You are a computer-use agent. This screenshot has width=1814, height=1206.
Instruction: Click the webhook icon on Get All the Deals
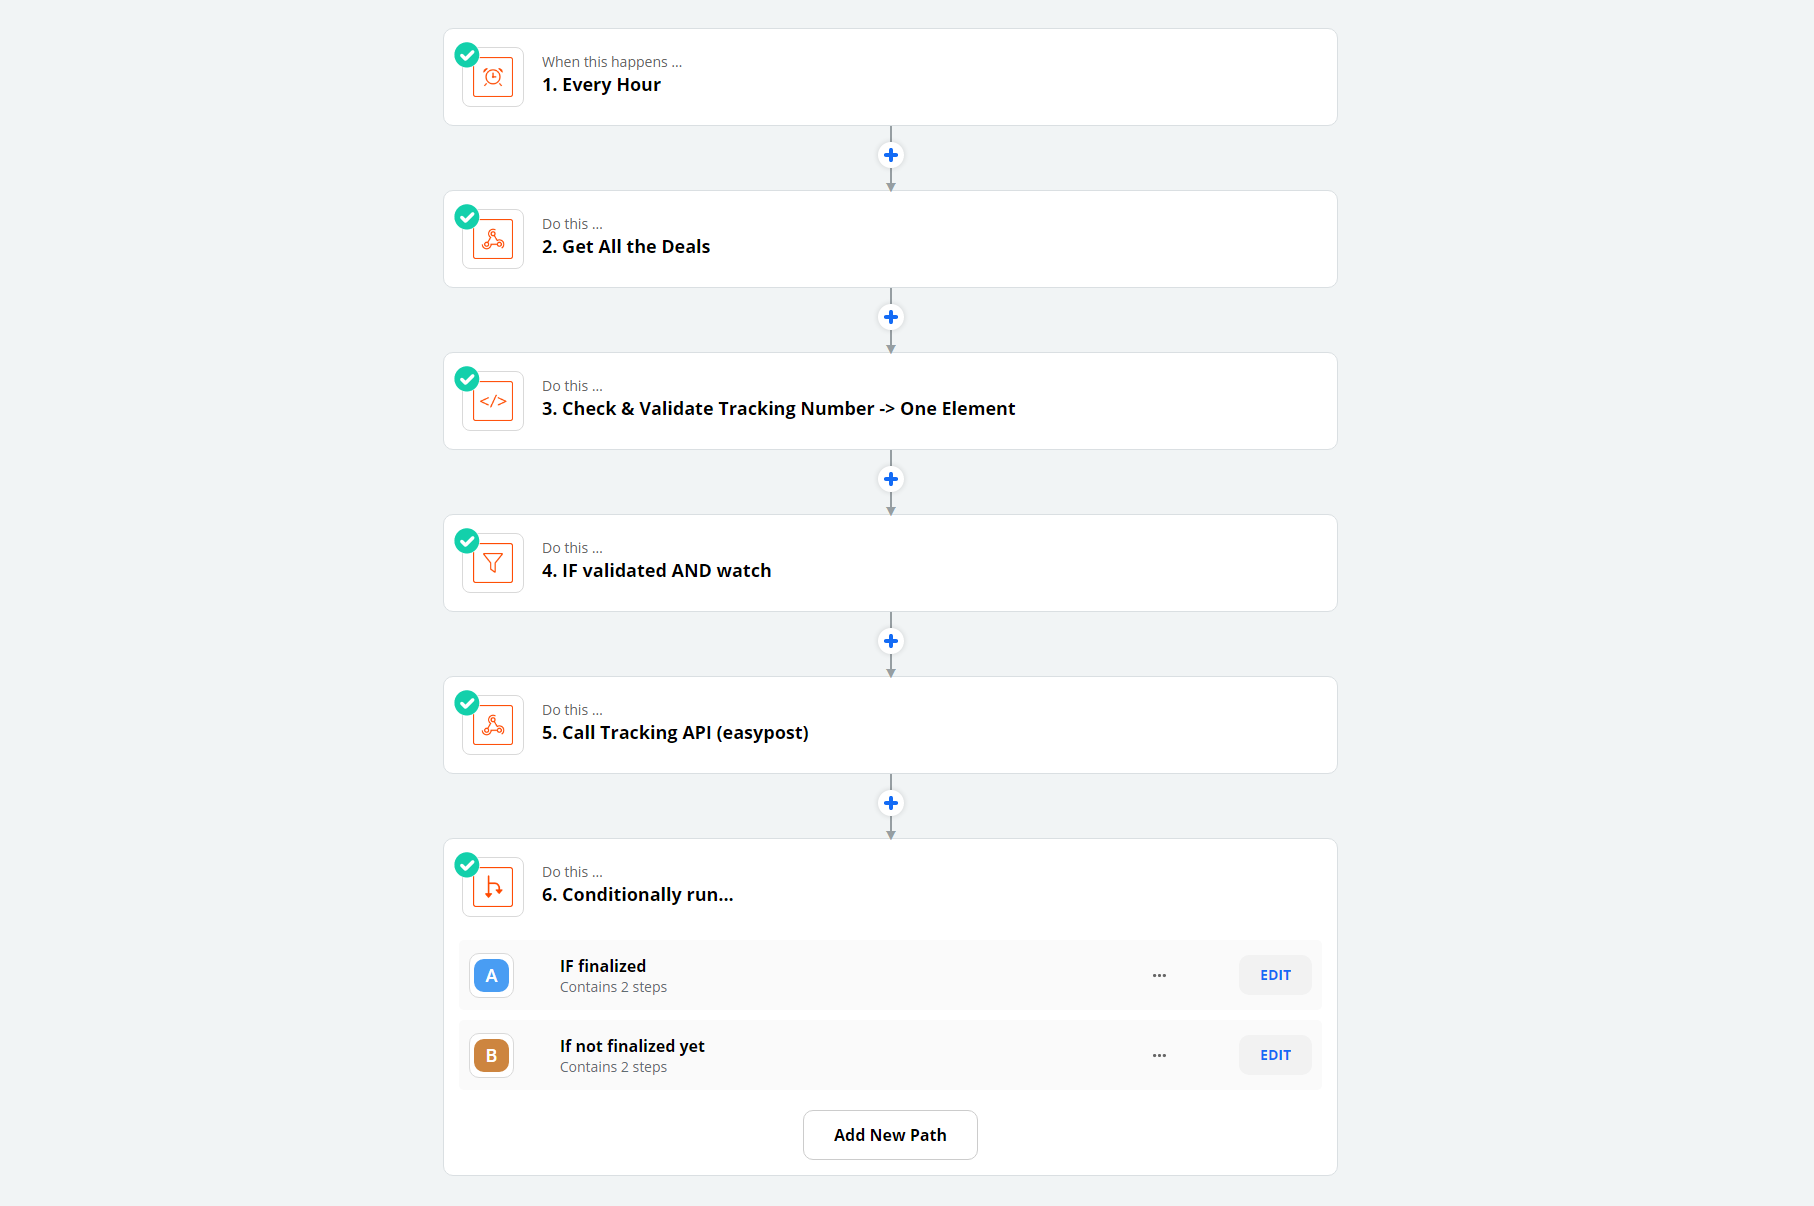pos(492,238)
